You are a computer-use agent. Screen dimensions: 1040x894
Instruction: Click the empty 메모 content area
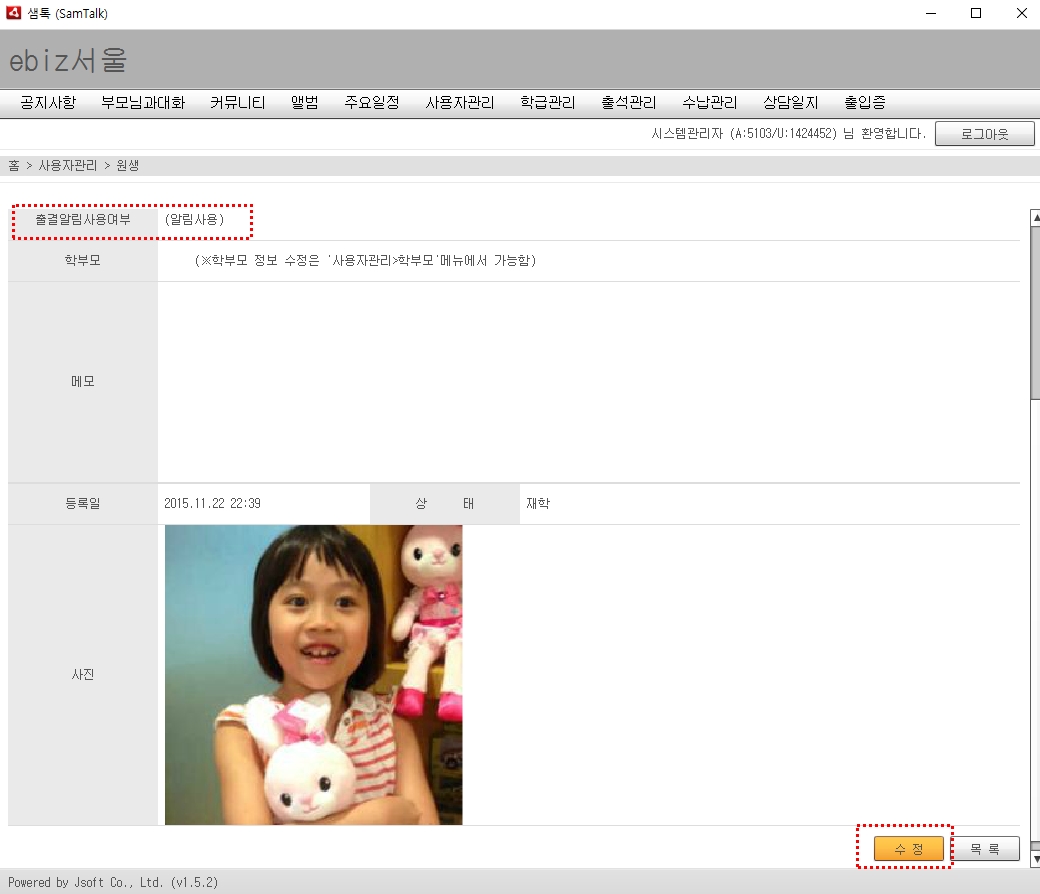tap(588, 382)
